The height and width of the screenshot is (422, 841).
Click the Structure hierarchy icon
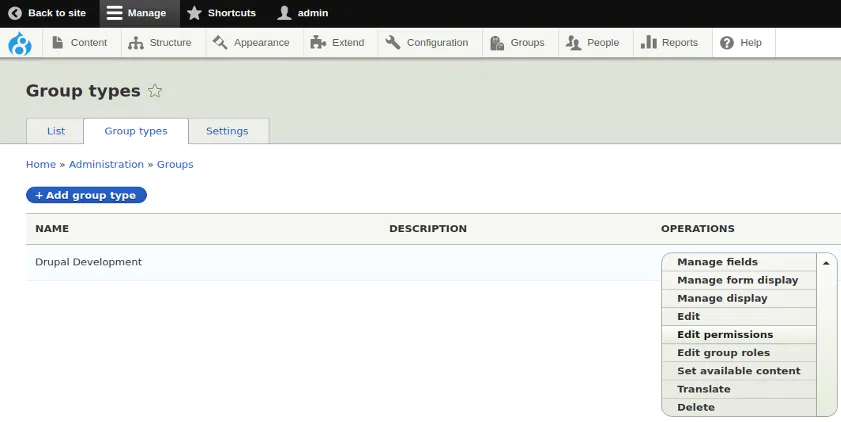pos(136,43)
